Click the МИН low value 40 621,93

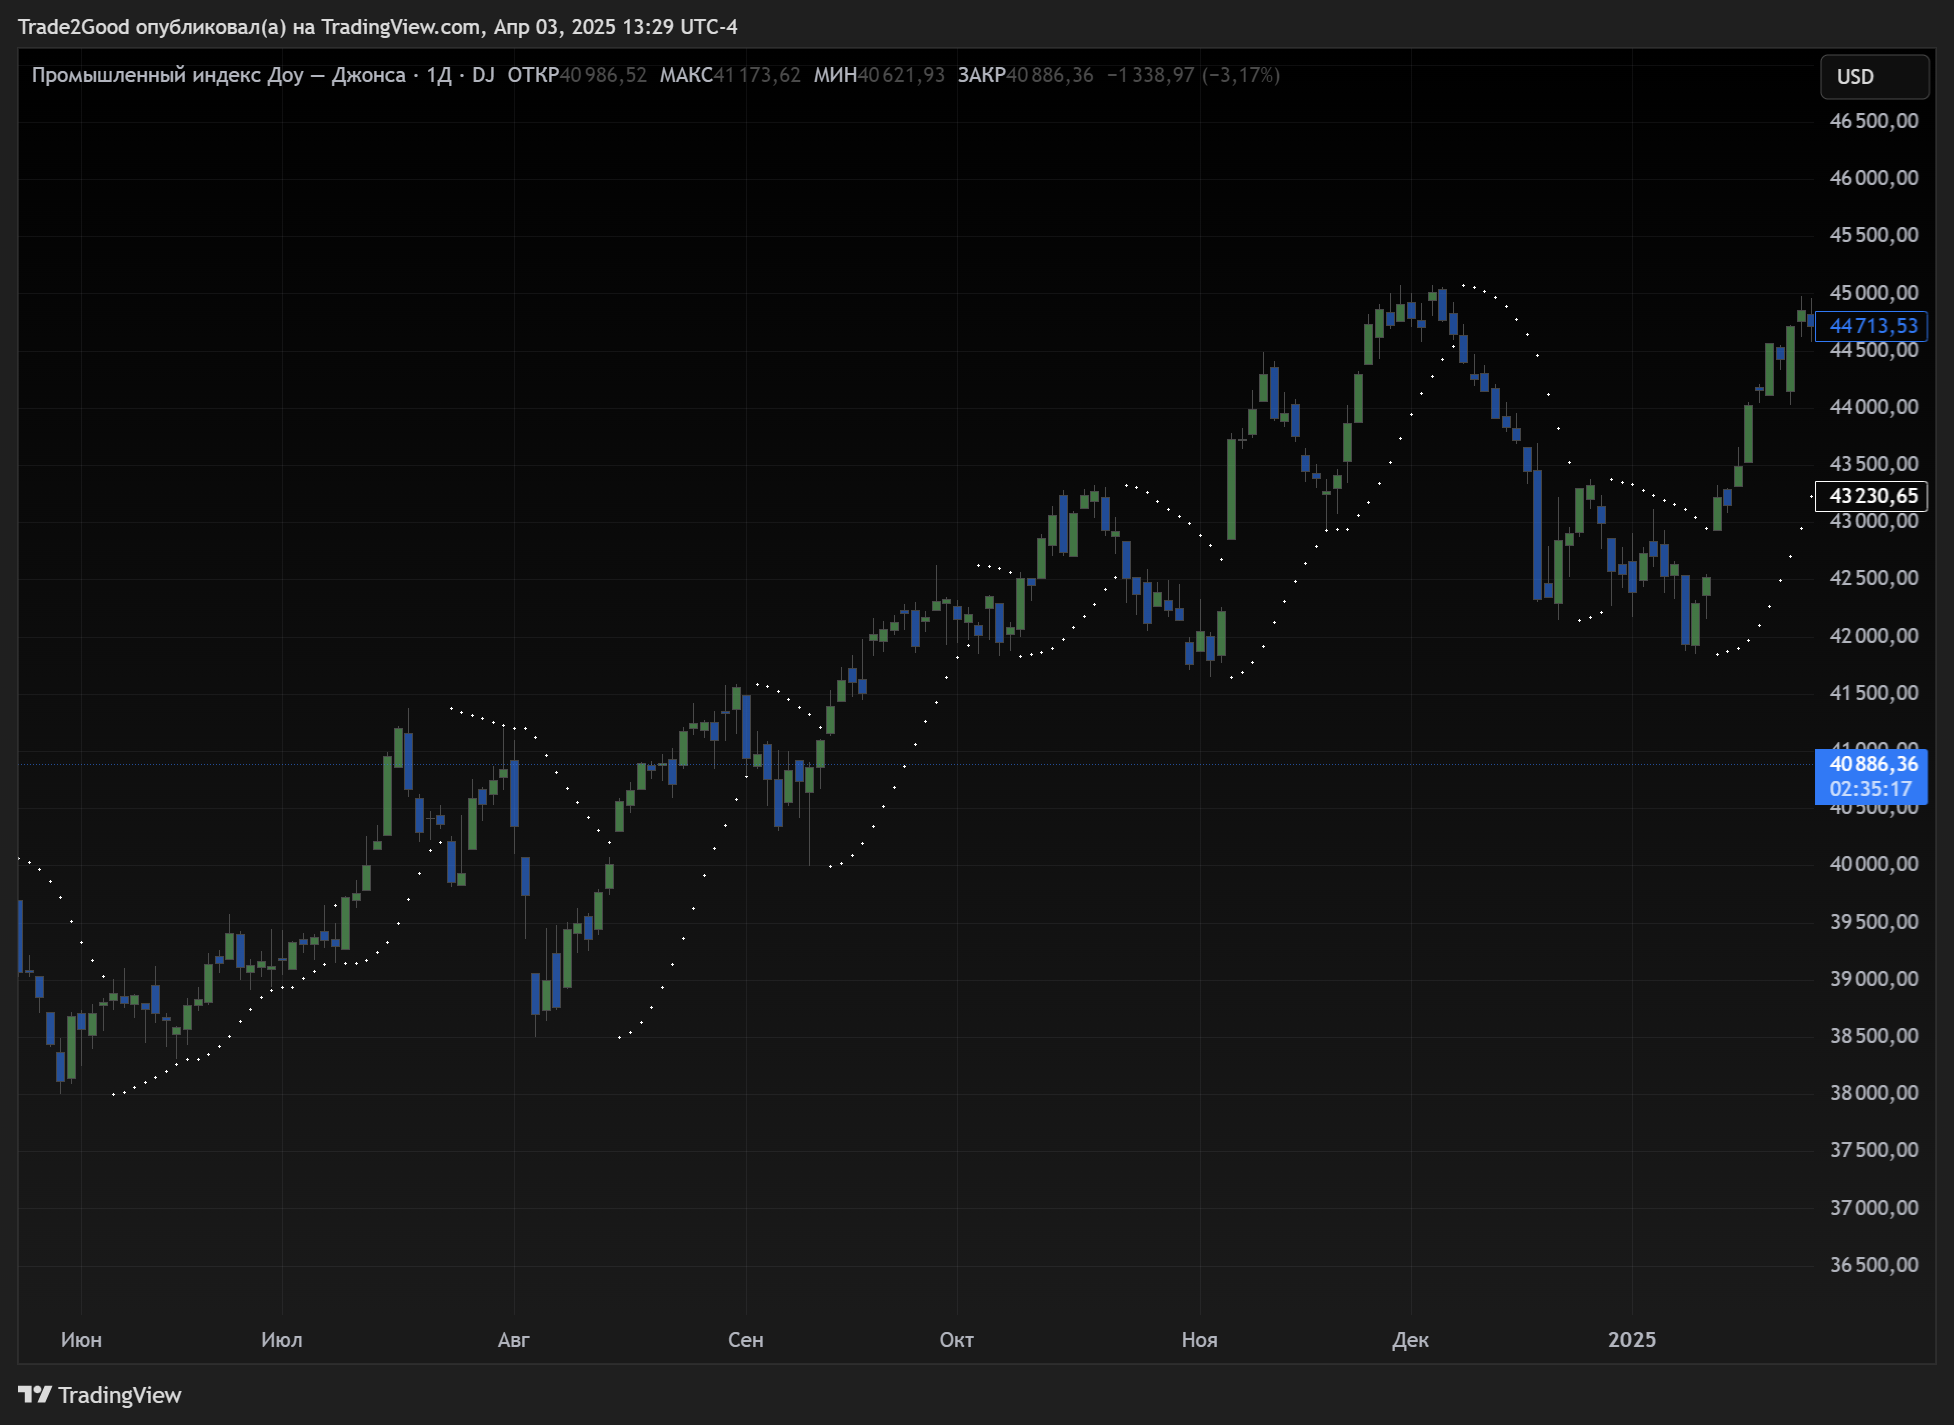(901, 75)
